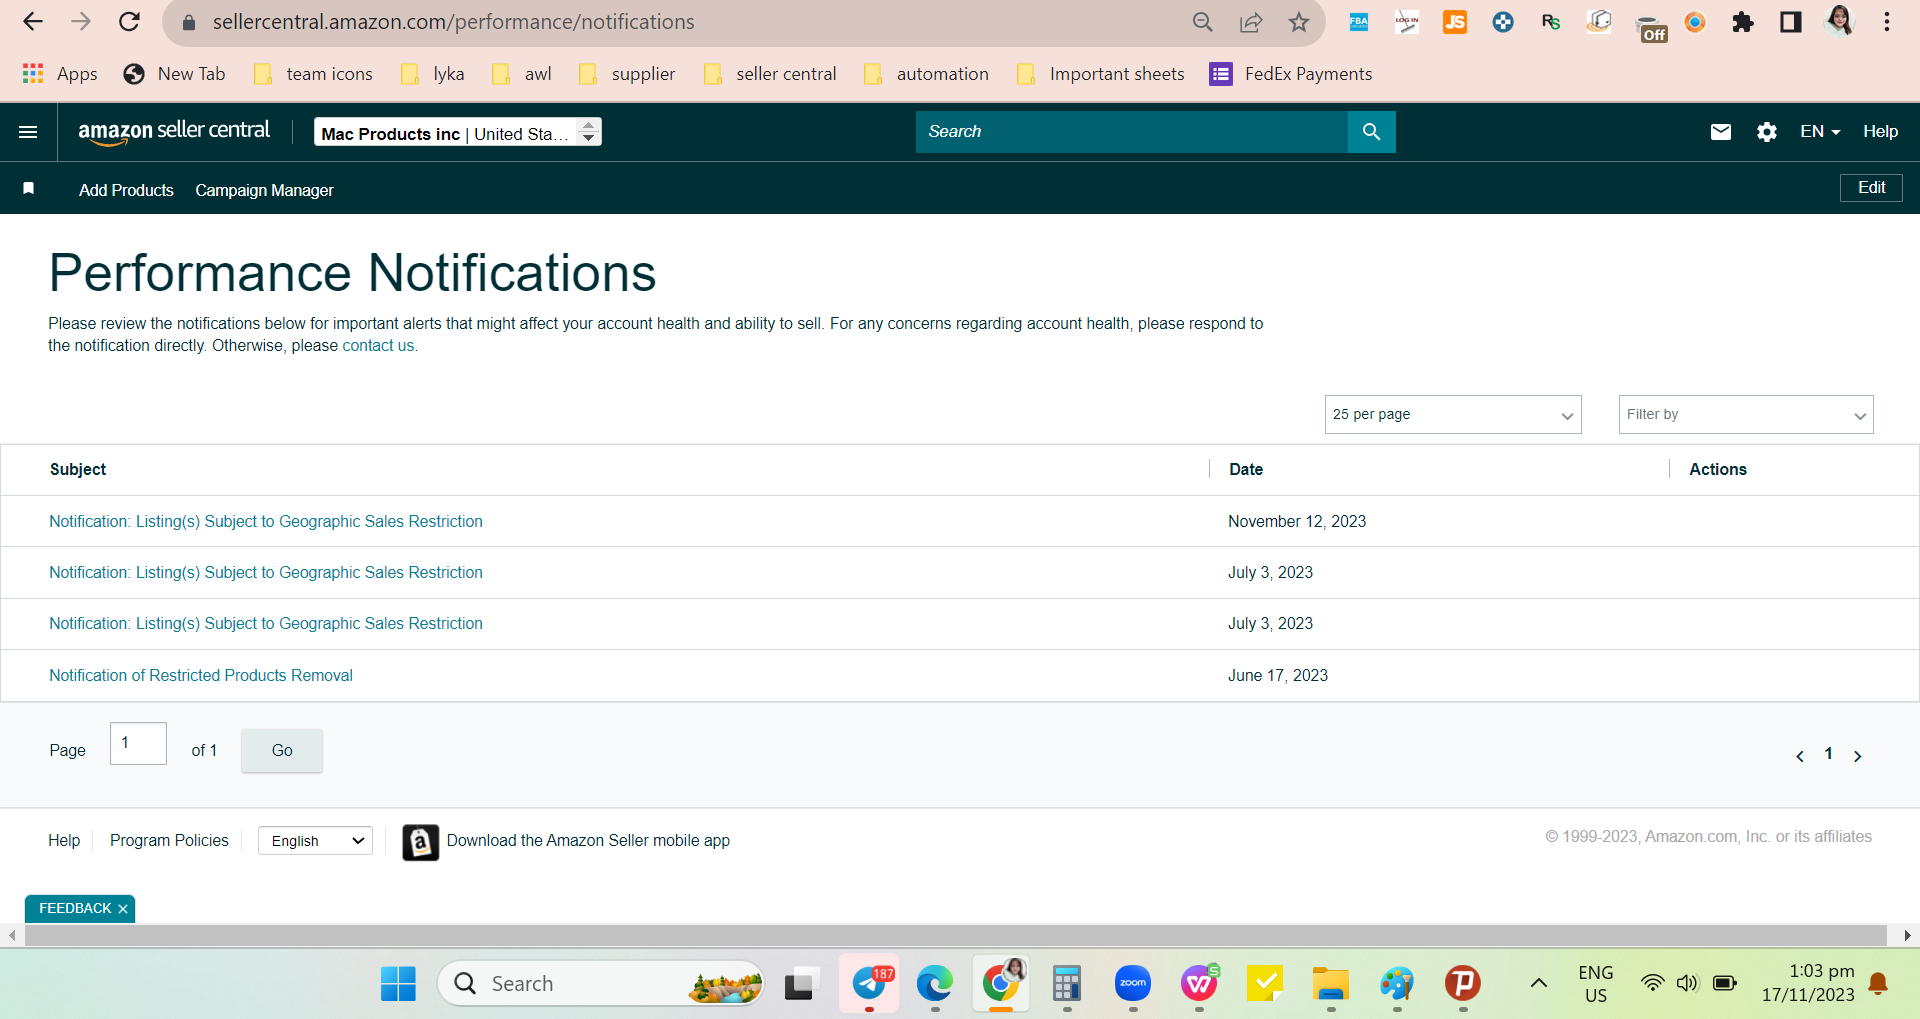Viewport: 1920px width, 1019px height.
Task: Click the footer Help link
Action: [x=64, y=841]
